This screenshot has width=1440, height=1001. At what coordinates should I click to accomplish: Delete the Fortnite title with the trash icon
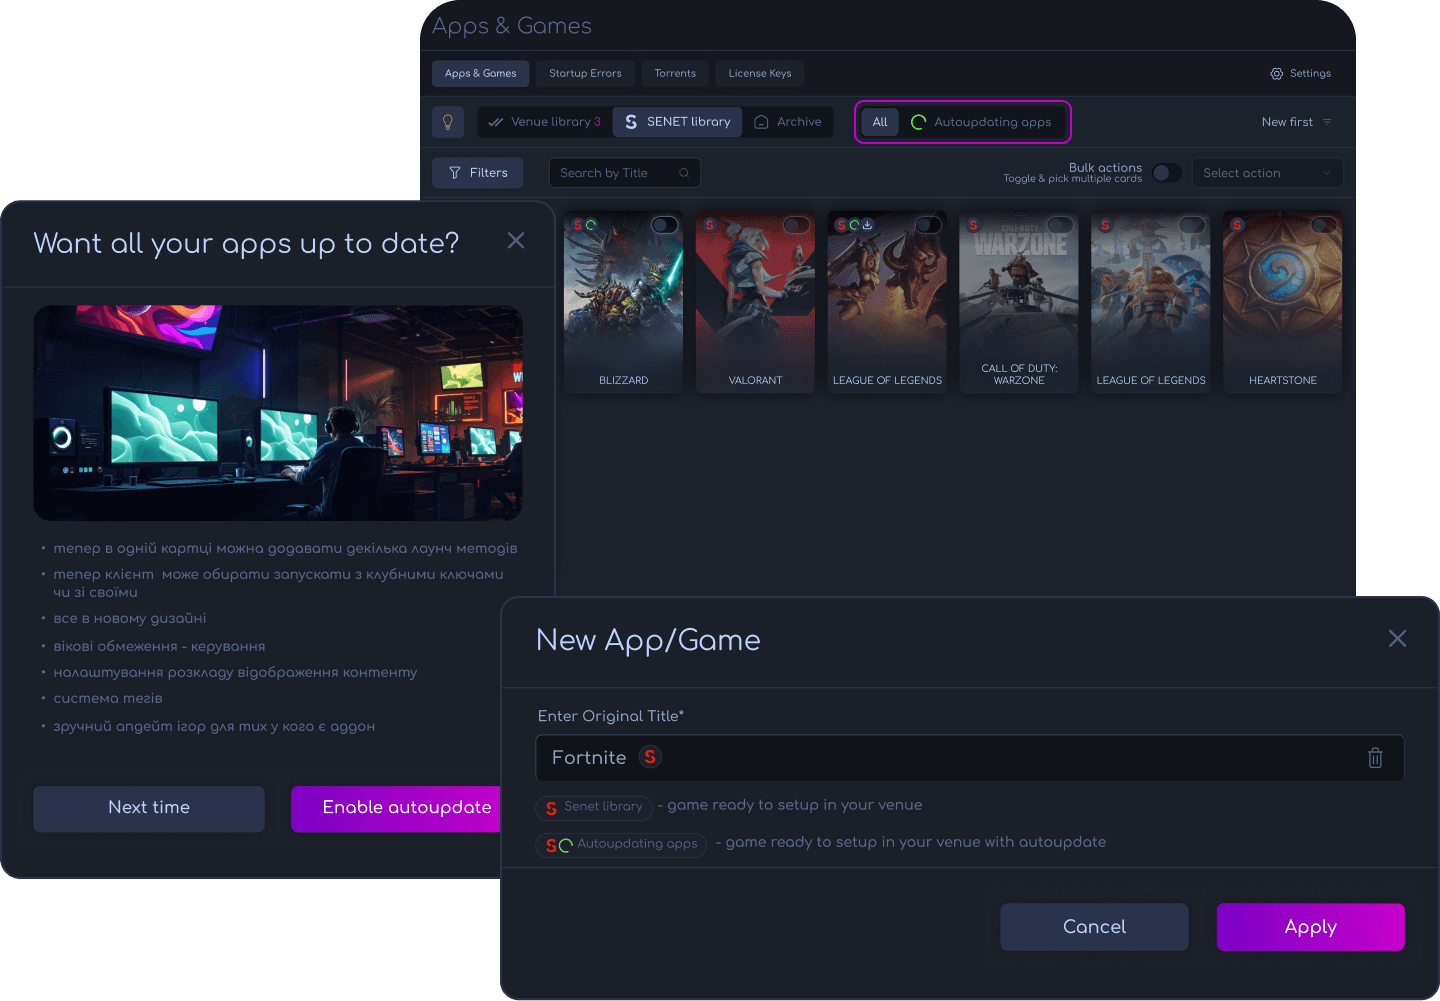point(1375,758)
